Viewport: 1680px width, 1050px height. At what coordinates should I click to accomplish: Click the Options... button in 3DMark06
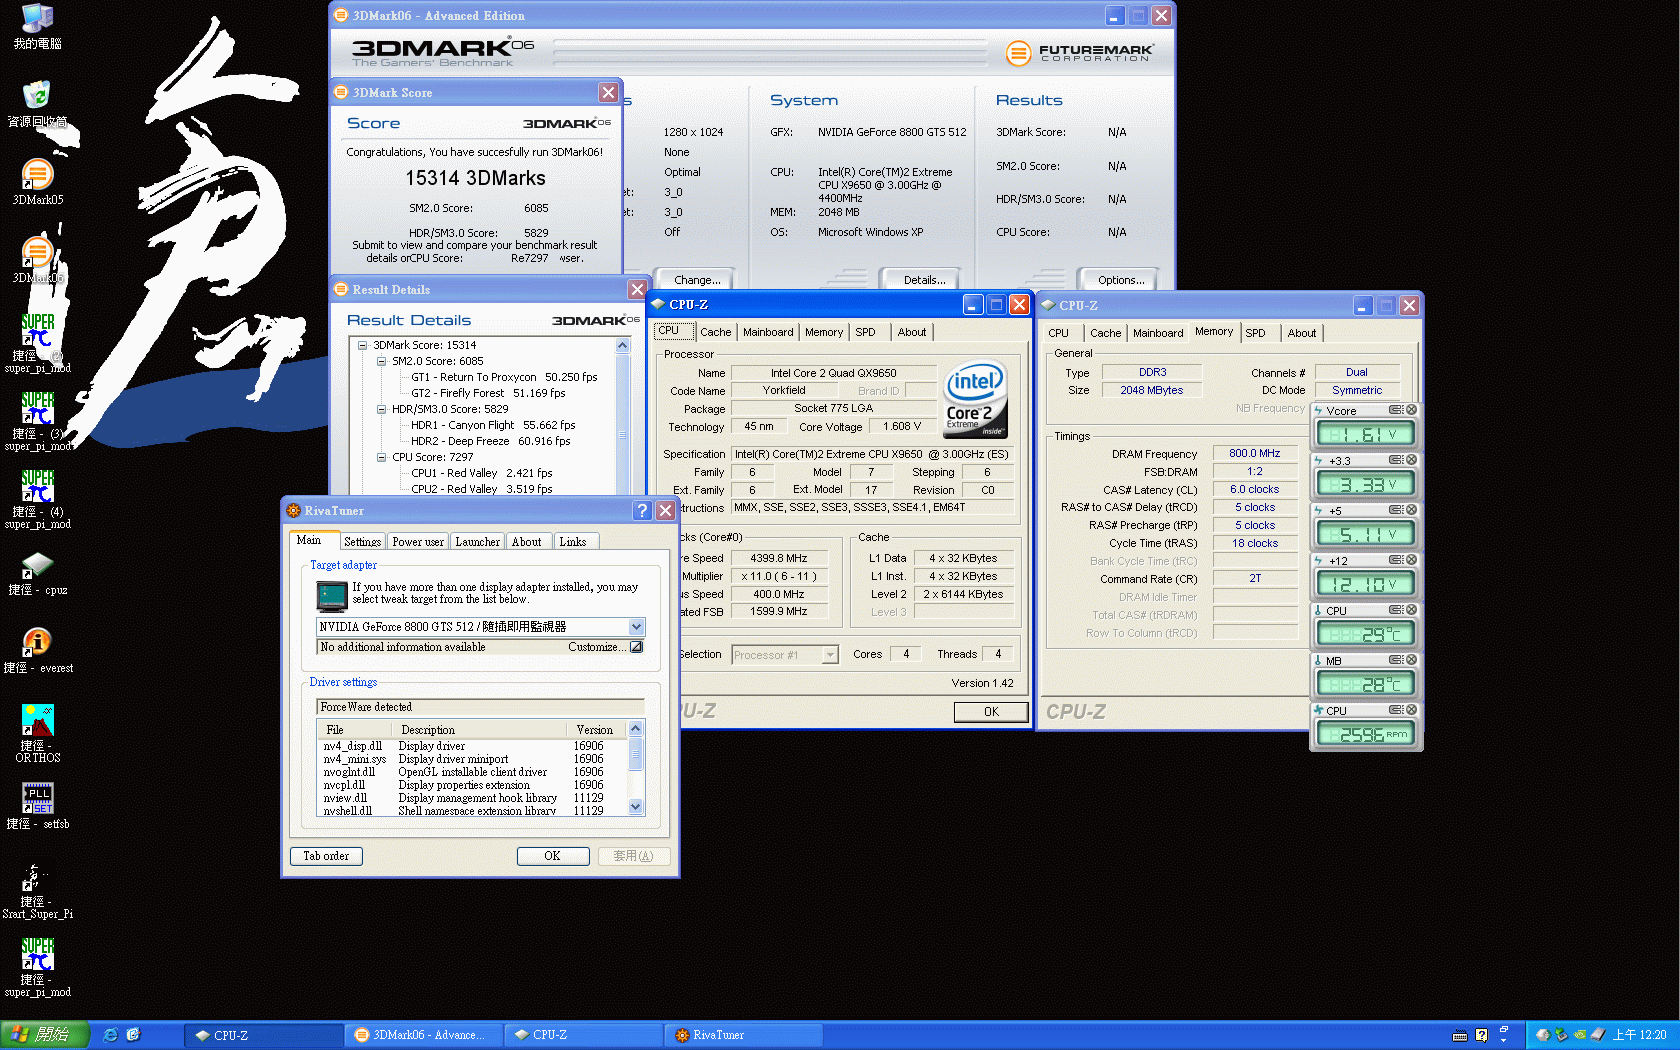tap(1120, 280)
